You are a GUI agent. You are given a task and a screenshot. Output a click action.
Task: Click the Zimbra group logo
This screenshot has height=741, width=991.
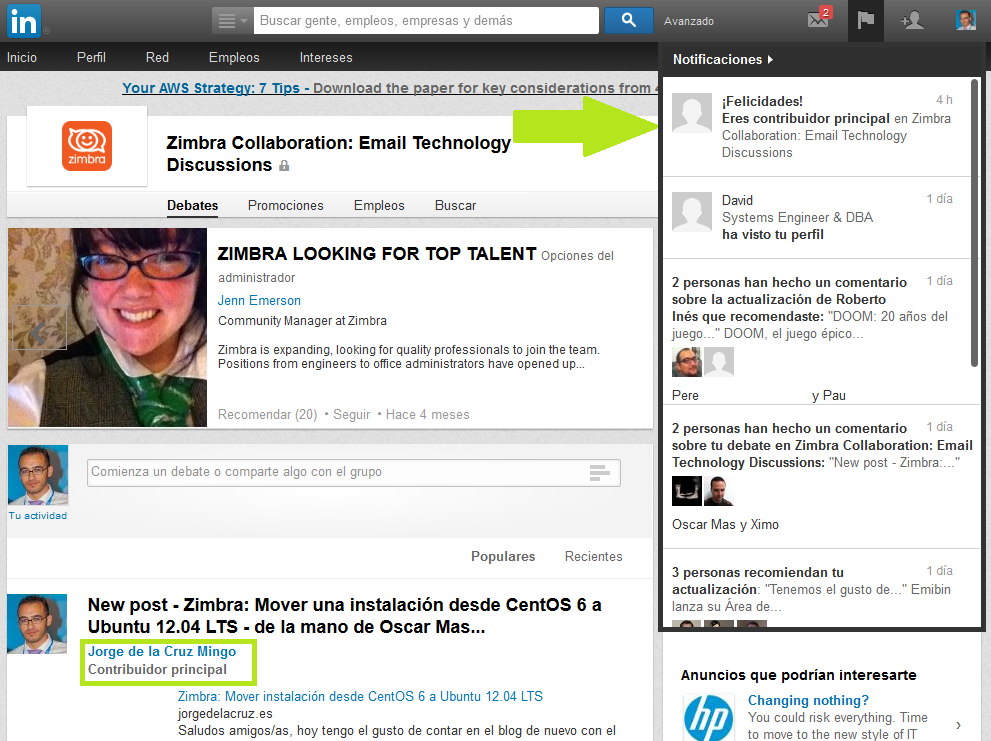[x=87, y=146]
